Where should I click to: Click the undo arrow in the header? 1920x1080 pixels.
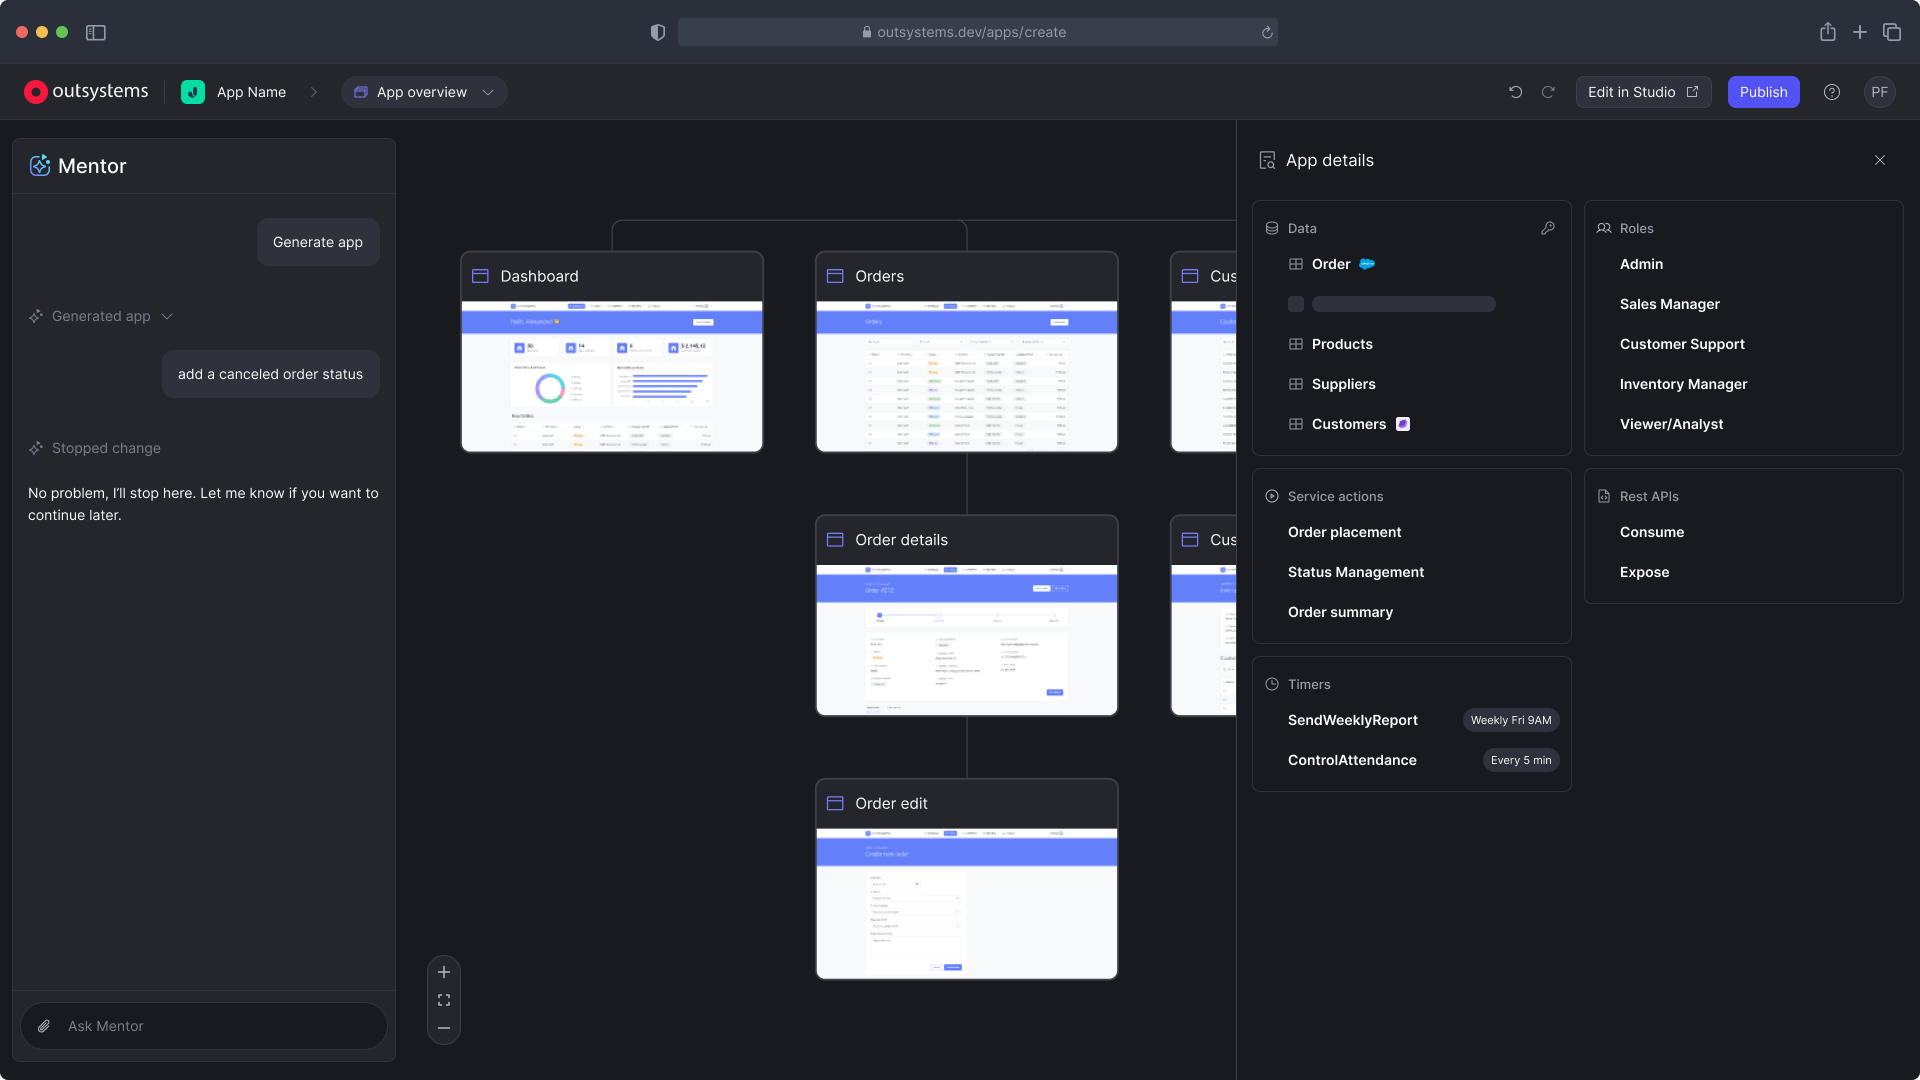coord(1515,92)
